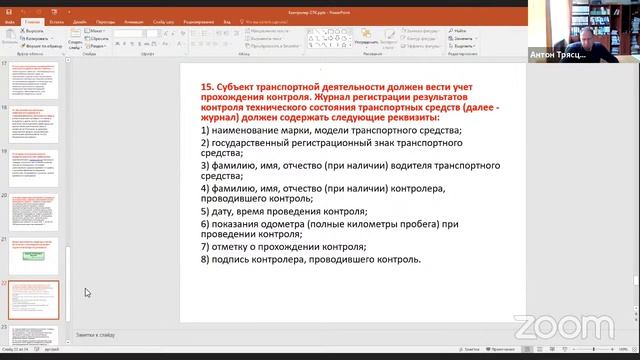Select slide 23 thumbnail
The image size is (640, 360).
coord(33,336)
